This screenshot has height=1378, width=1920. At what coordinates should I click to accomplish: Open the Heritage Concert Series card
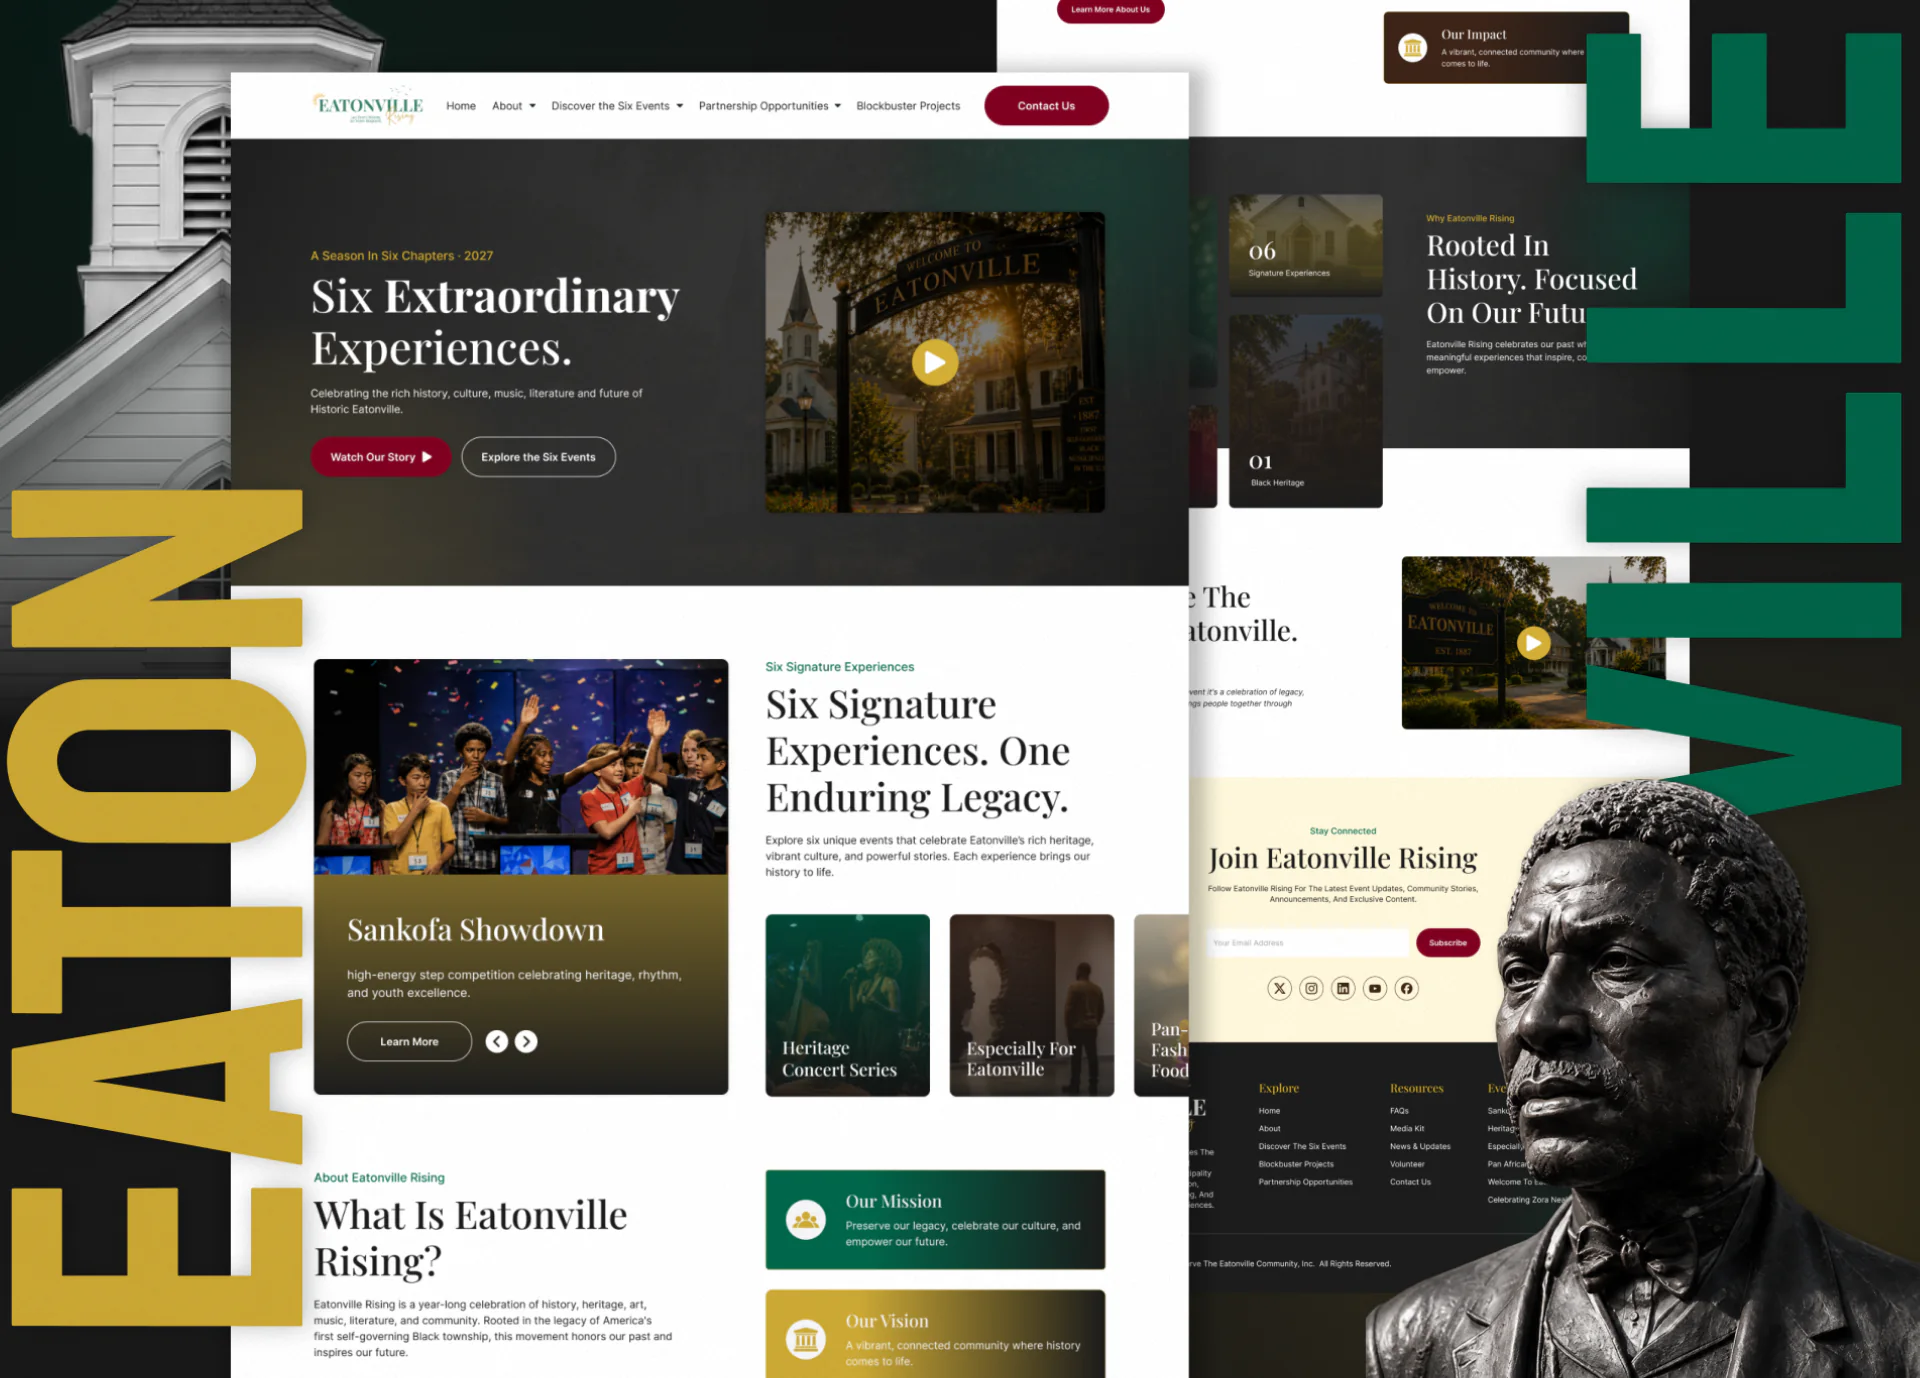pos(847,1005)
